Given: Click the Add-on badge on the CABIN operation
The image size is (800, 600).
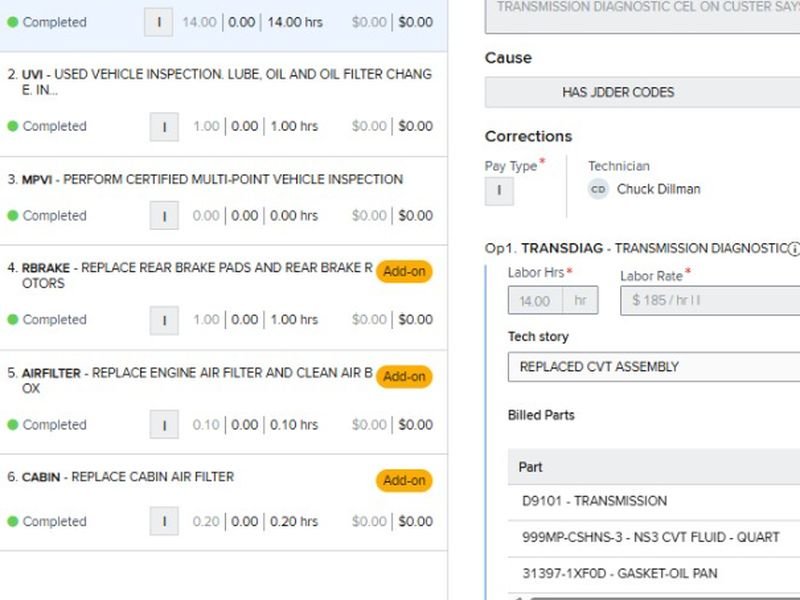Looking at the screenshot, I should (404, 481).
